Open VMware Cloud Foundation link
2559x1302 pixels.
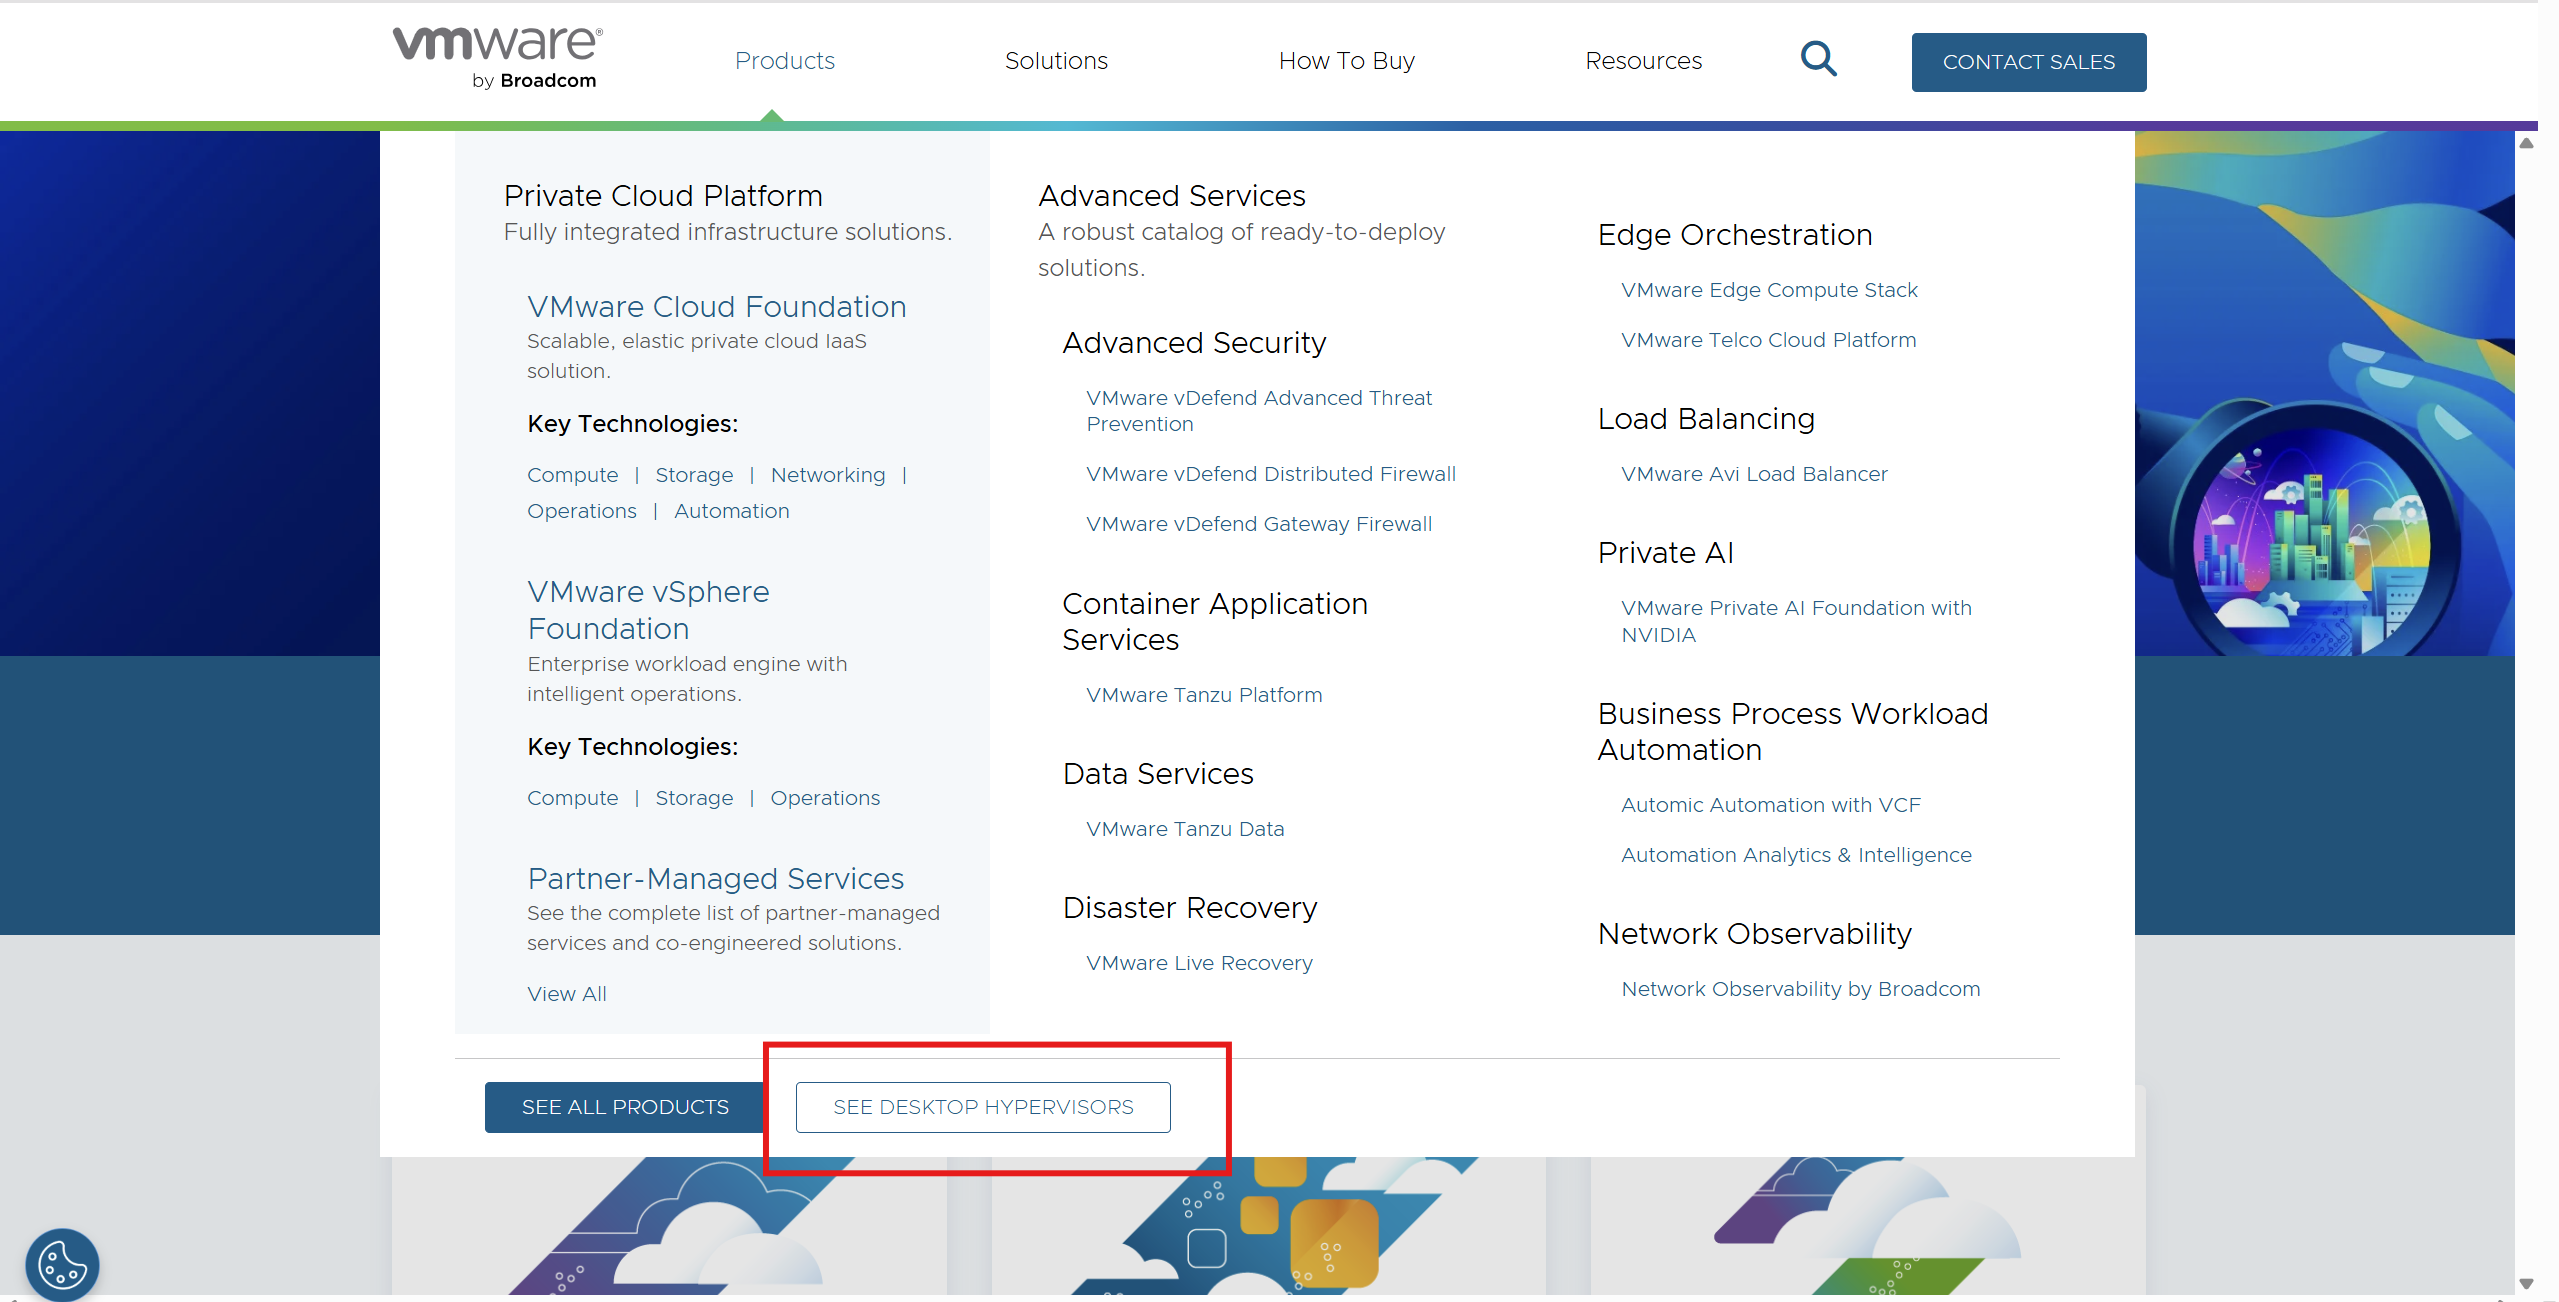[716, 306]
